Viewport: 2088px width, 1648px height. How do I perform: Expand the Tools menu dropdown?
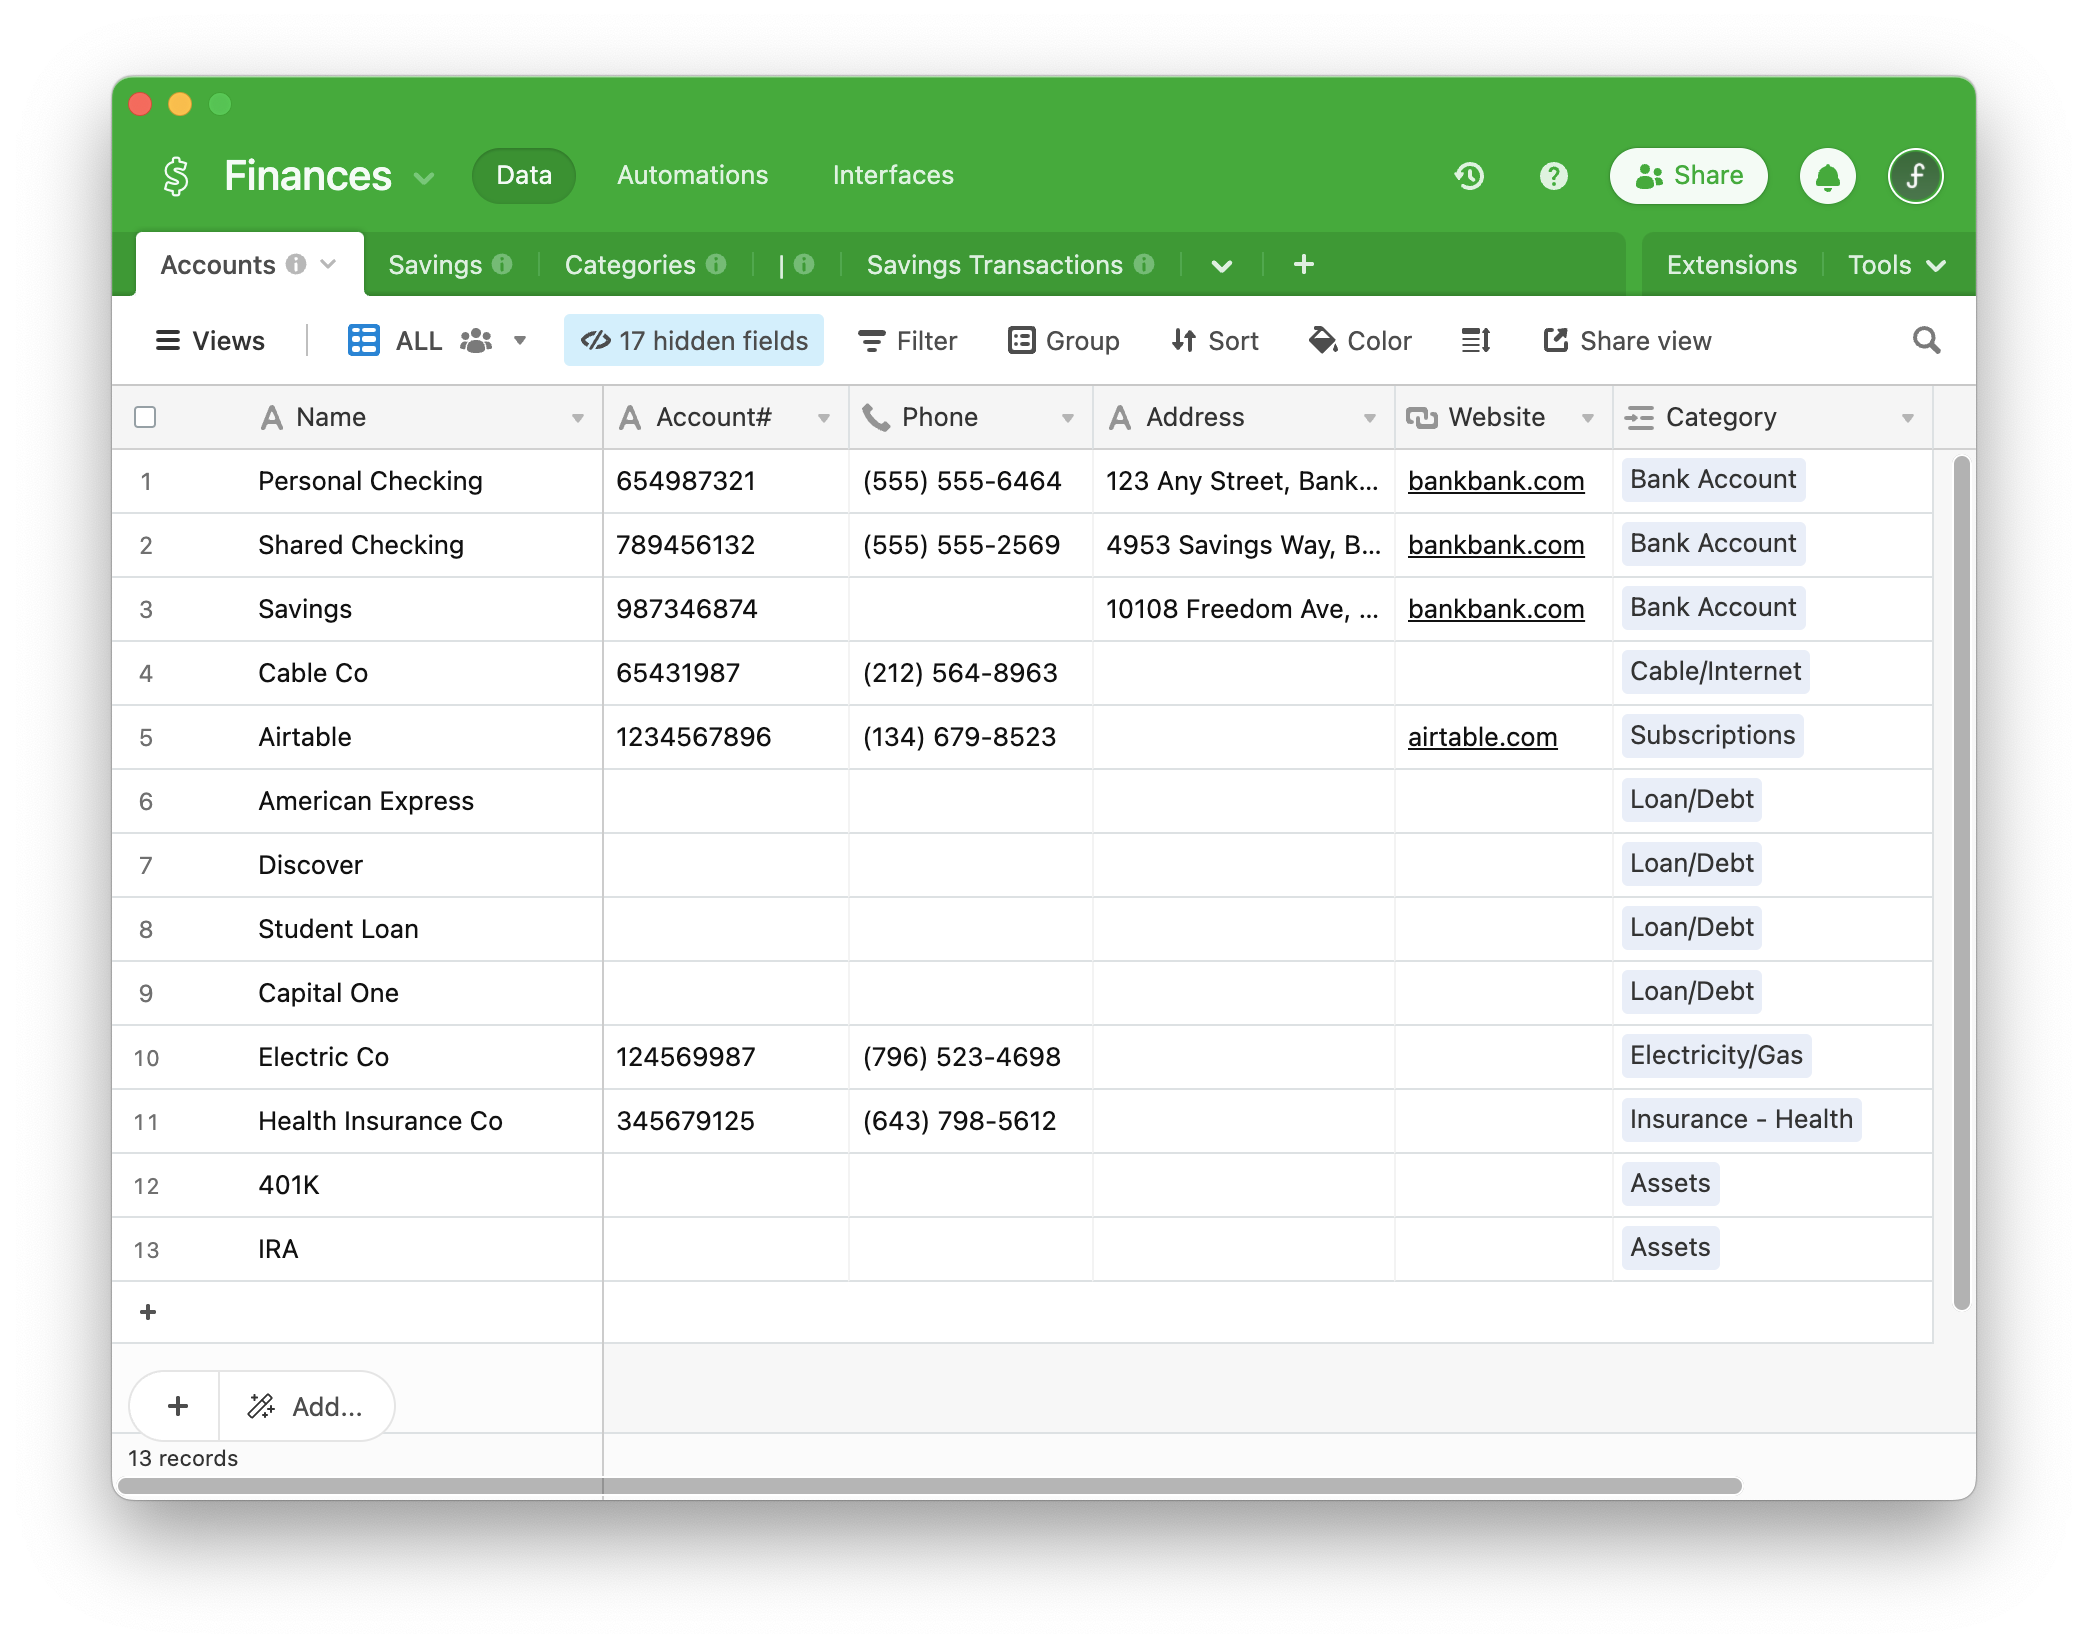click(1895, 264)
